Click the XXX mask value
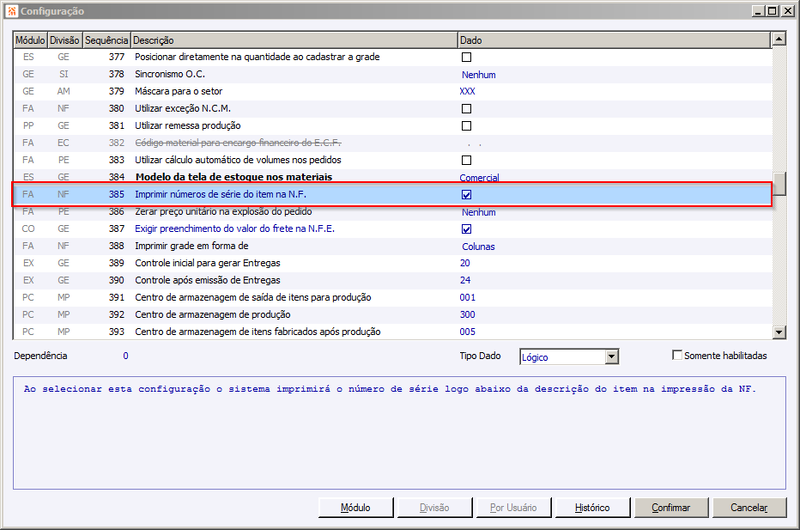 pyautogui.click(x=467, y=91)
